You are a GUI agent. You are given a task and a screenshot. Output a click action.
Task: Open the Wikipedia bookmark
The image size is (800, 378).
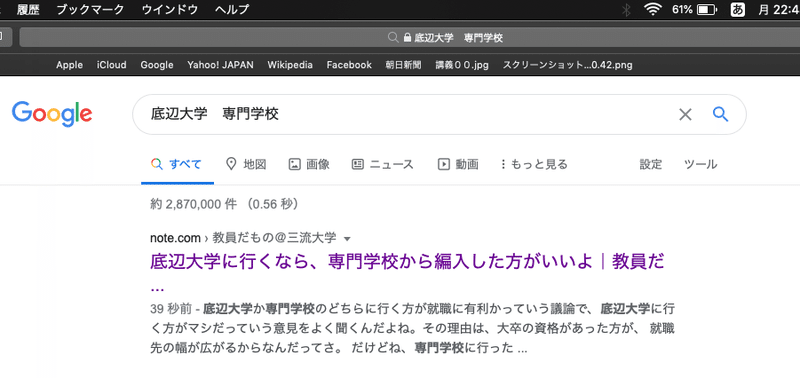click(x=290, y=65)
